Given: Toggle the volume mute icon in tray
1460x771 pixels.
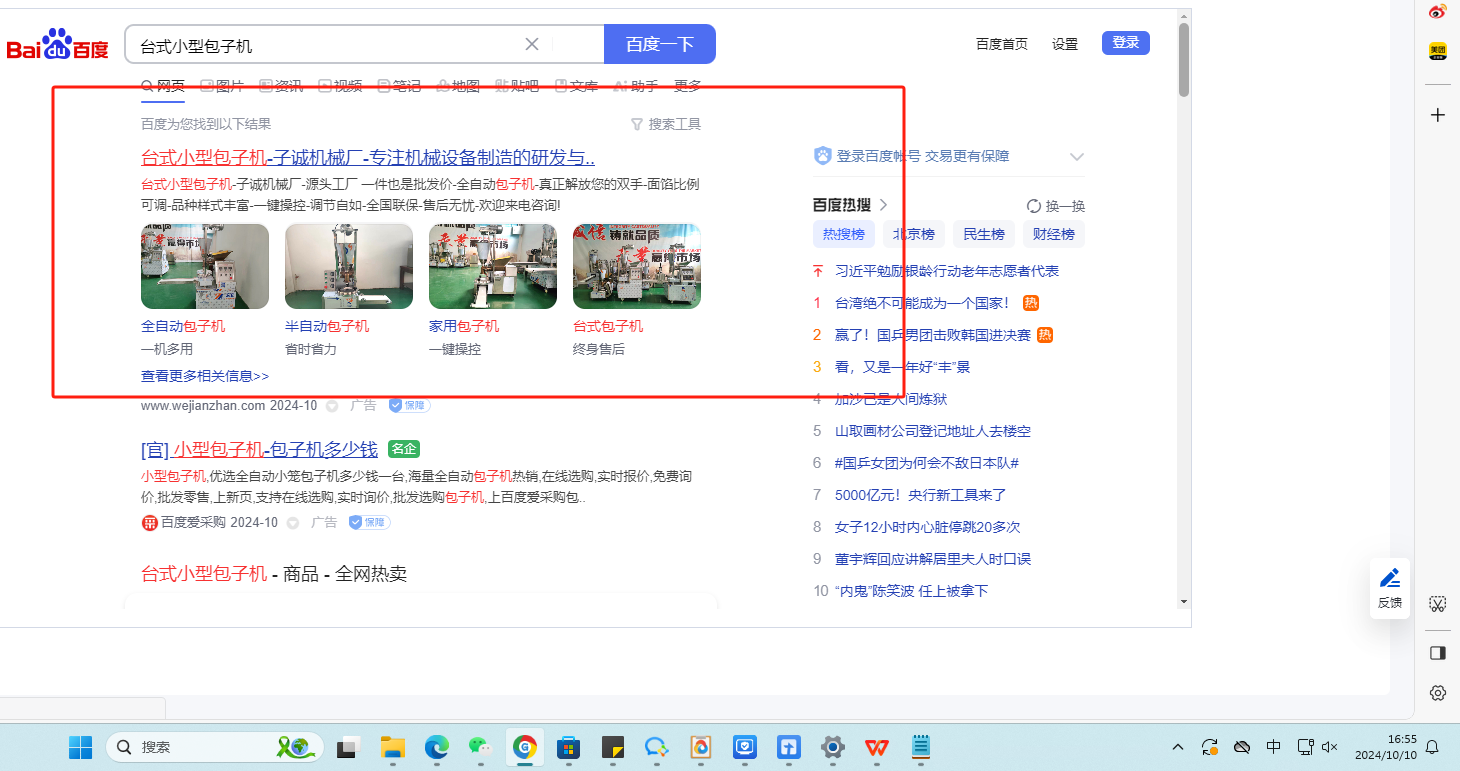Looking at the screenshot, I should tap(1329, 747).
